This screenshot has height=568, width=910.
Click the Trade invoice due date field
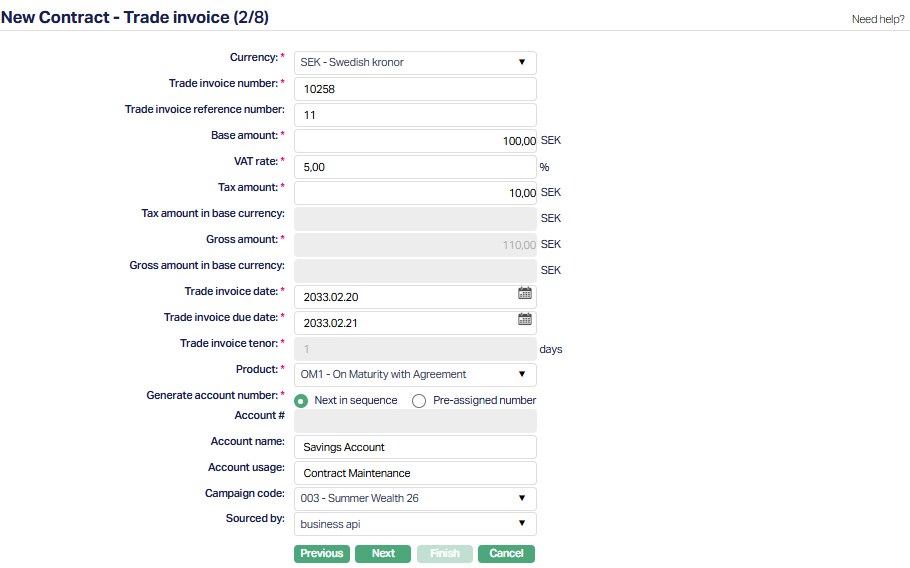tap(405, 323)
